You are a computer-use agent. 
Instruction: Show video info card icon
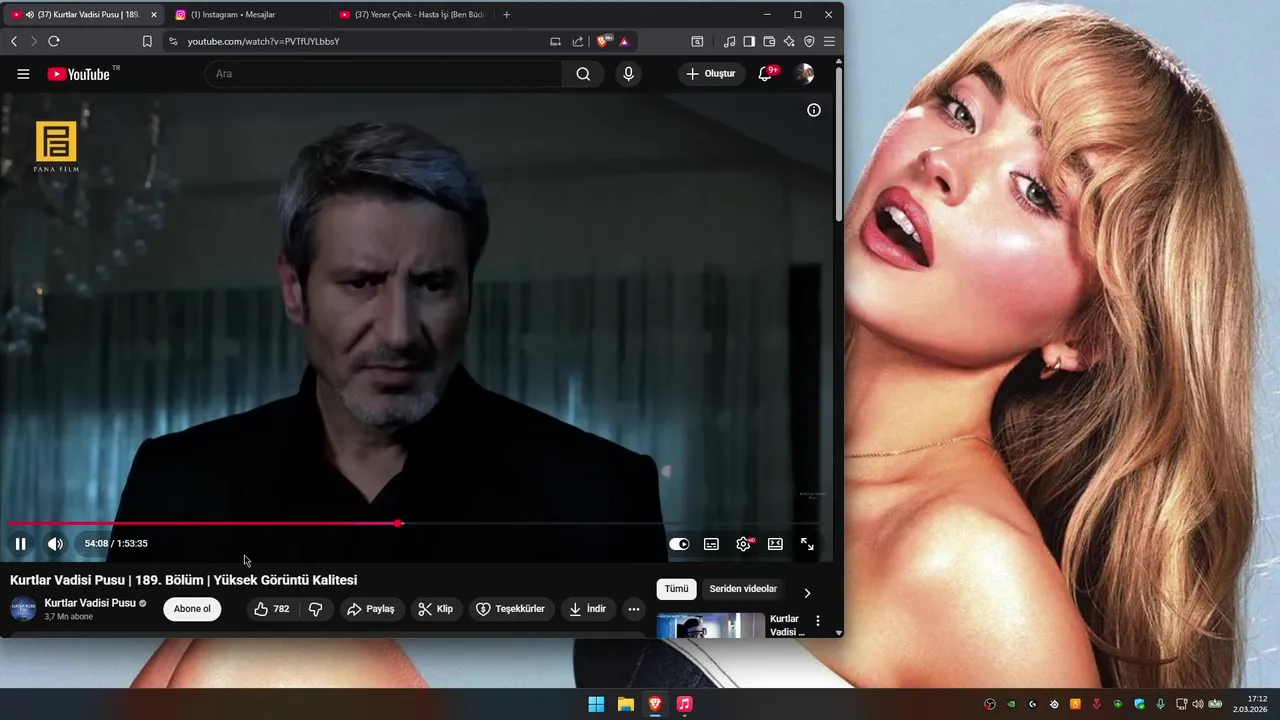pos(814,110)
